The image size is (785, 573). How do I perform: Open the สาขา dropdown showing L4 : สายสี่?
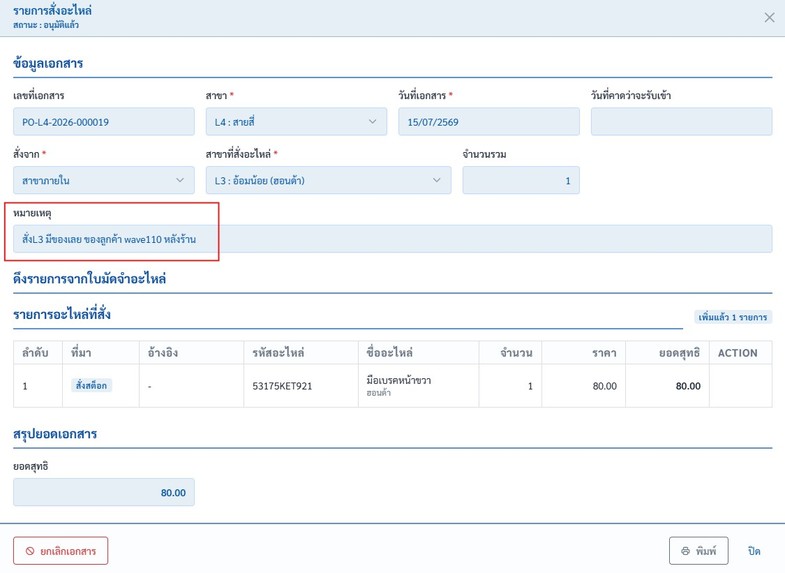pyautogui.click(x=296, y=122)
